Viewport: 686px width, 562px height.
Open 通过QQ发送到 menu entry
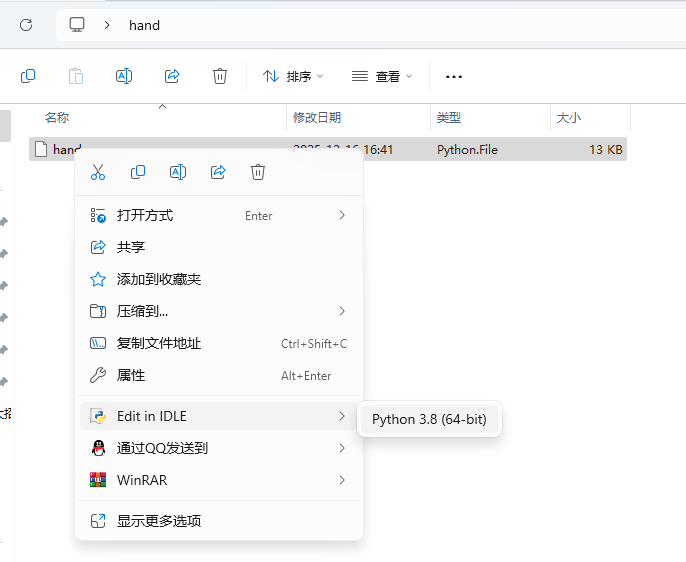click(219, 448)
